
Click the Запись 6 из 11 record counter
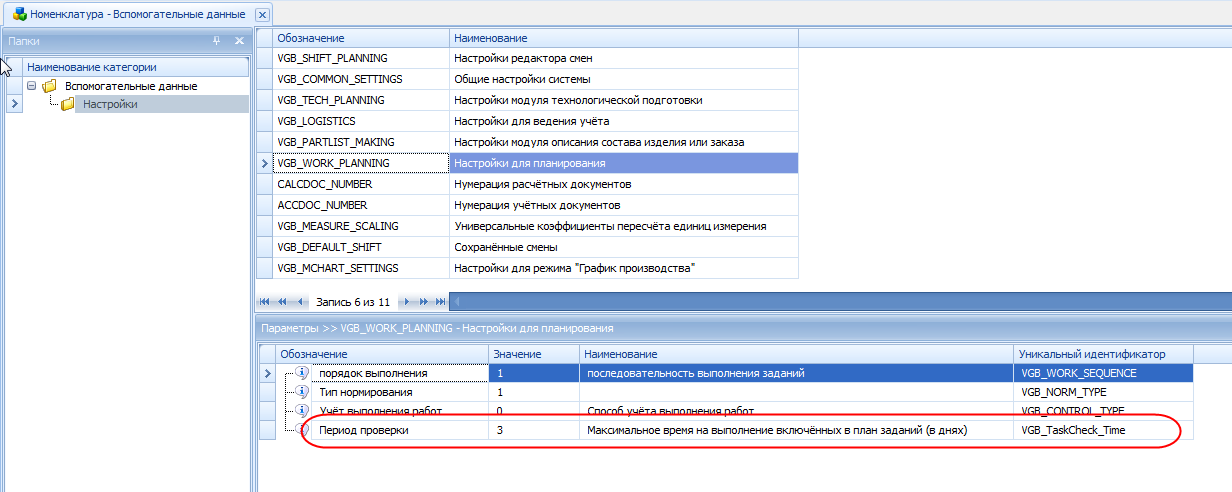(x=352, y=301)
